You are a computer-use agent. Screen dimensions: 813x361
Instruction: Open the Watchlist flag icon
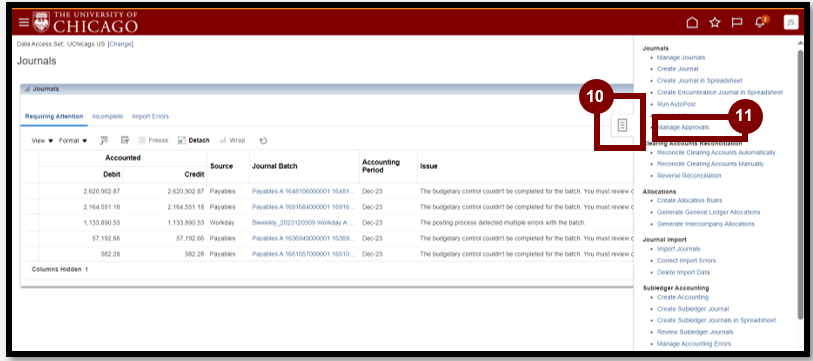[x=737, y=22]
